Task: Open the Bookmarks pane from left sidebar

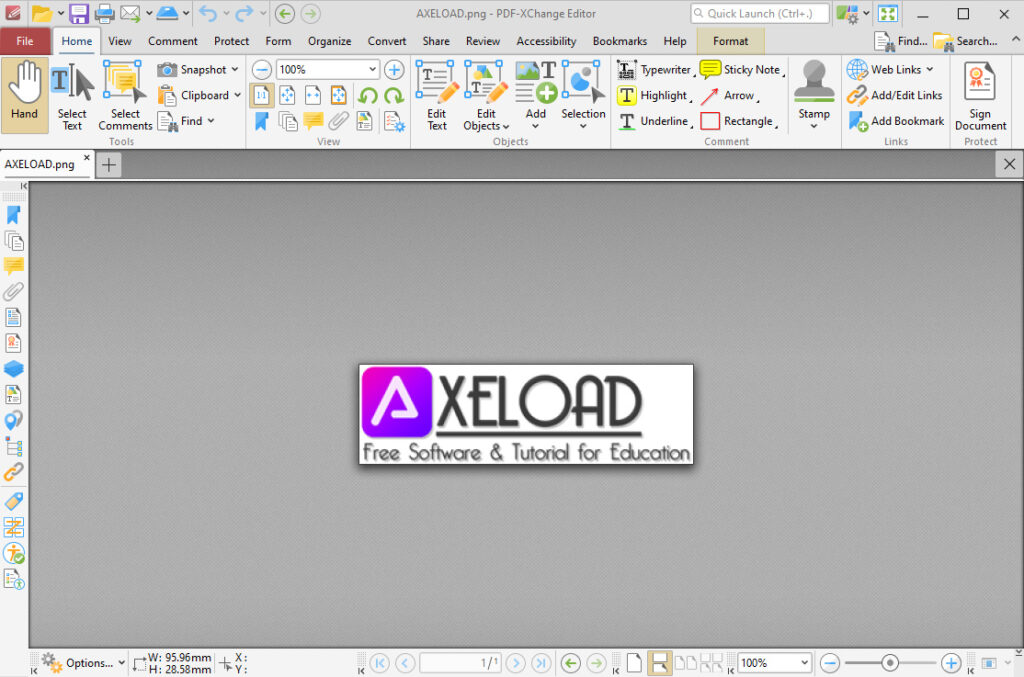Action: coord(13,215)
